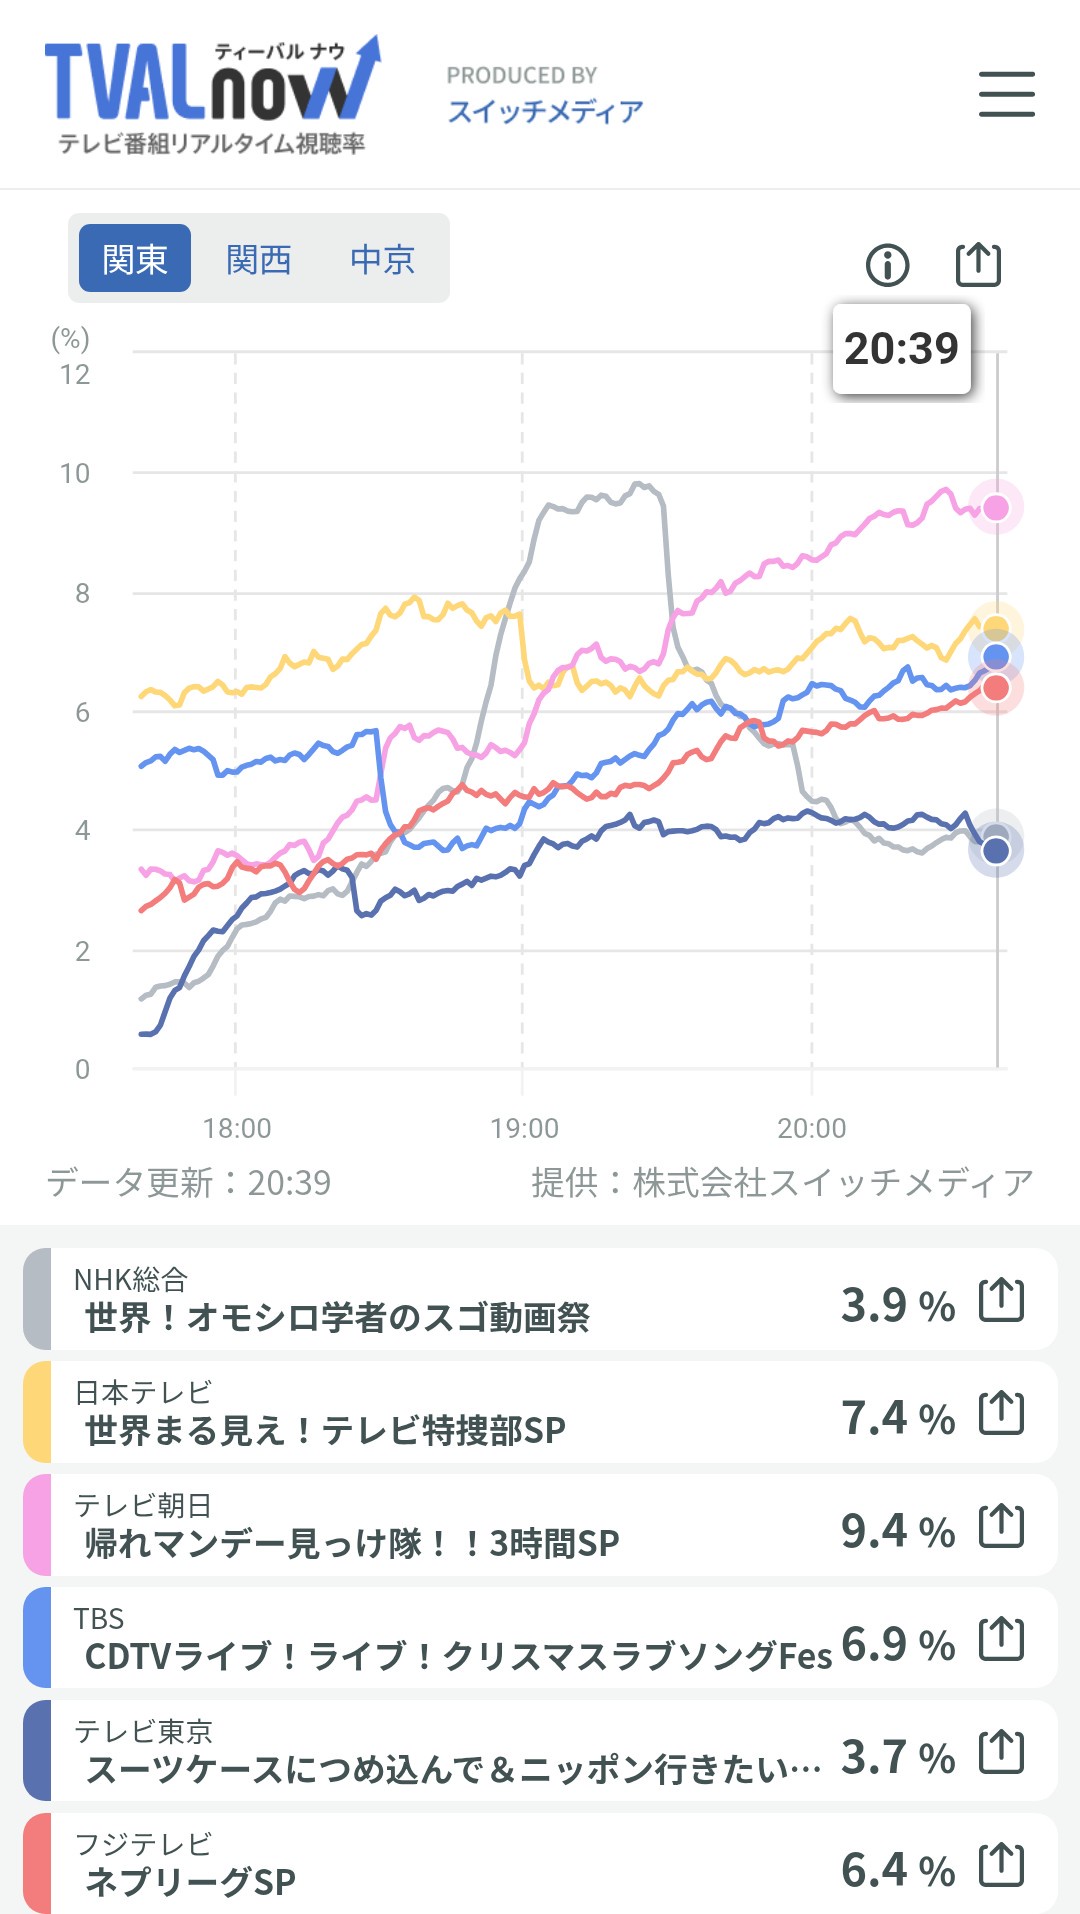
Task: Click the yellow 日本テレビ chart data point
Action: (x=996, y=627)
